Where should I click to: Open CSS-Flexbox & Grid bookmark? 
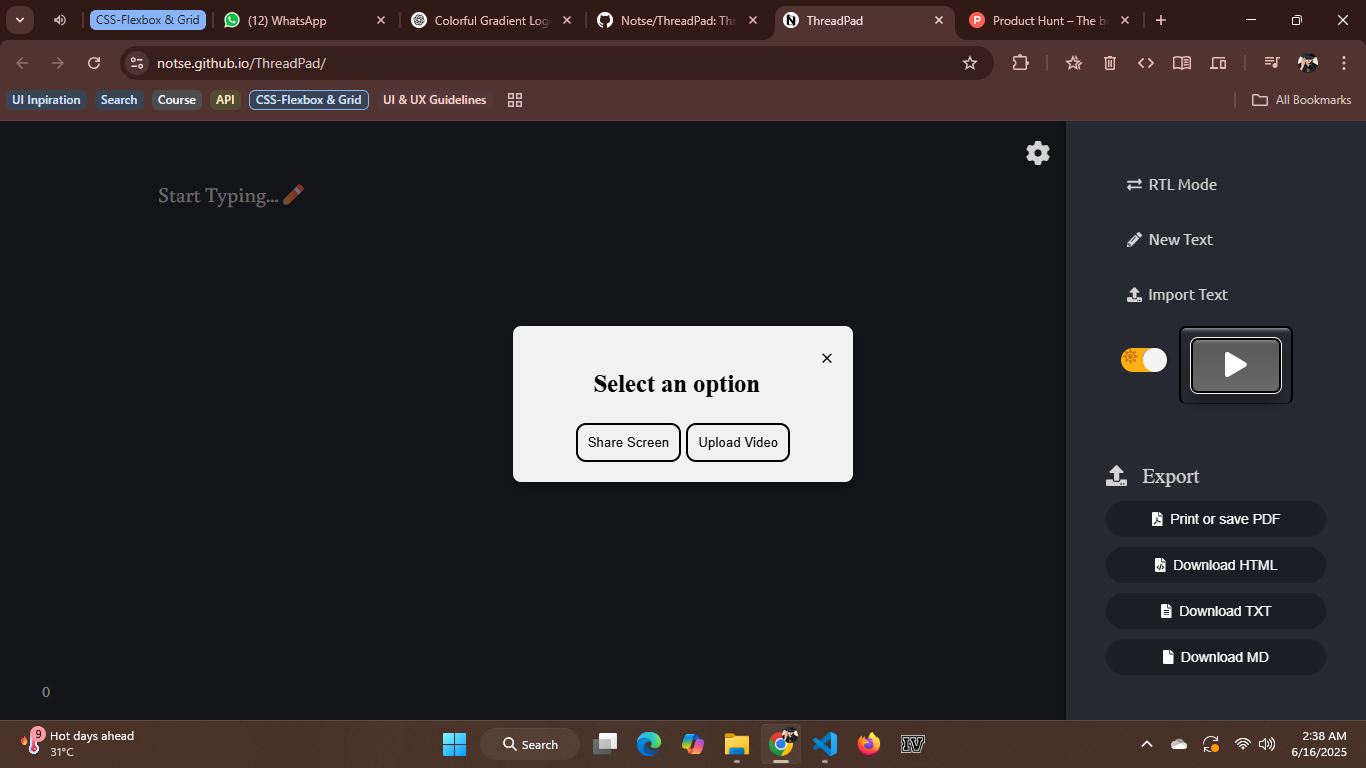[309, 100]
